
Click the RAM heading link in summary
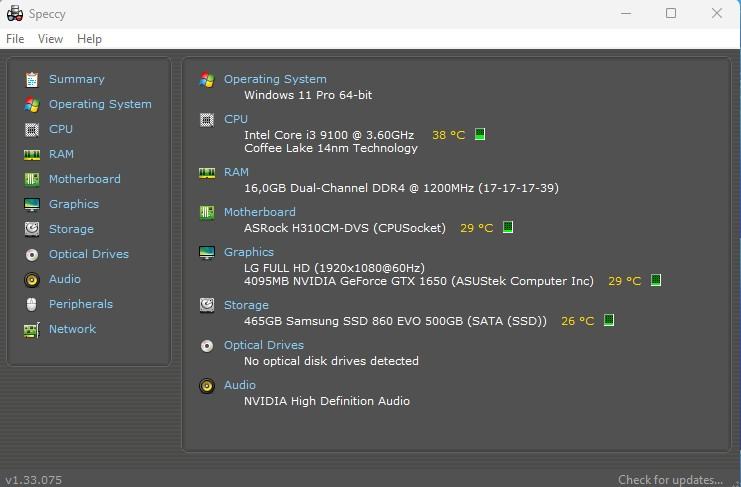pos(236,172)
